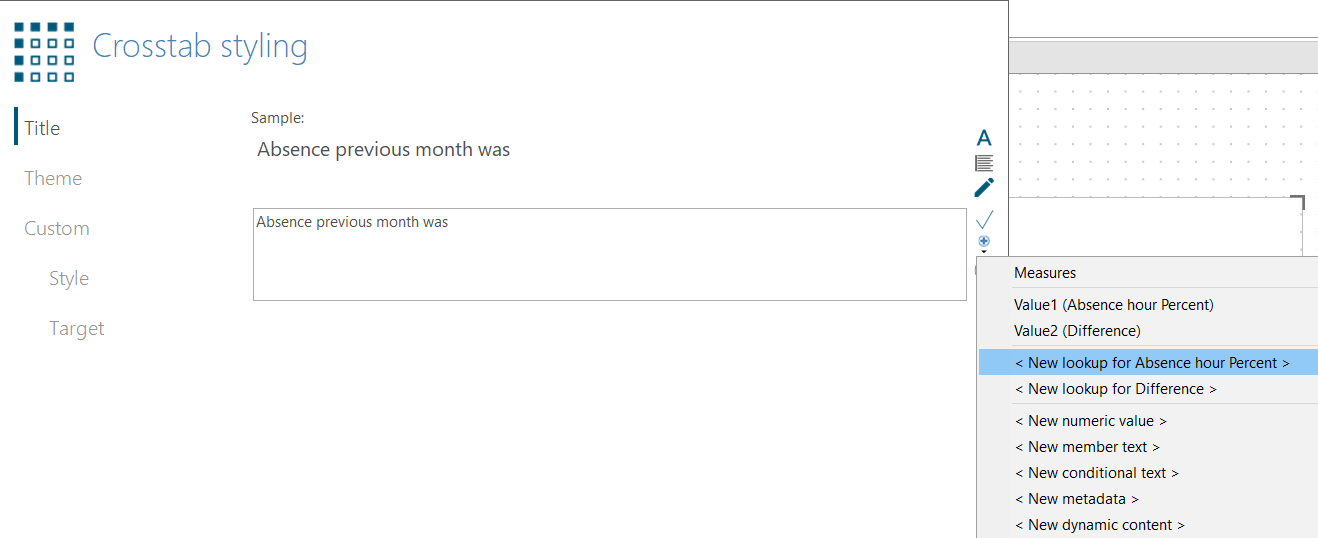Open dropdown arrow below plus icon
This screenshot has height=538, width=1318.
(984, 252)
